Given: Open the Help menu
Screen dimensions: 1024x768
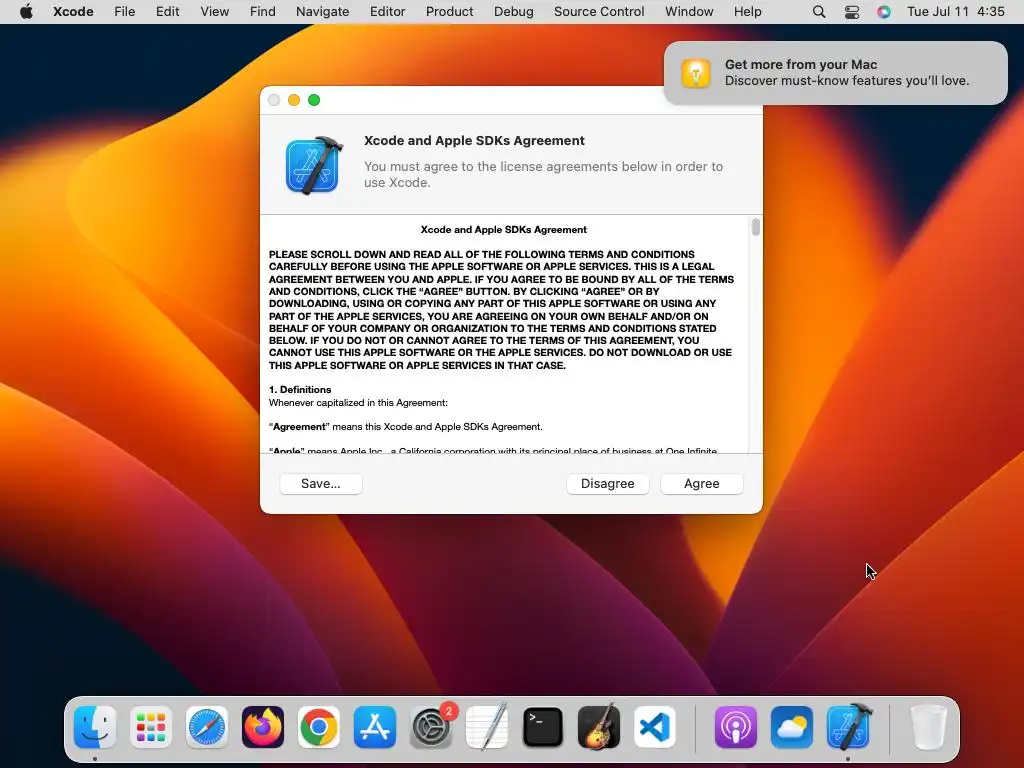Looking at the screenshot, I should coord(747,11).
